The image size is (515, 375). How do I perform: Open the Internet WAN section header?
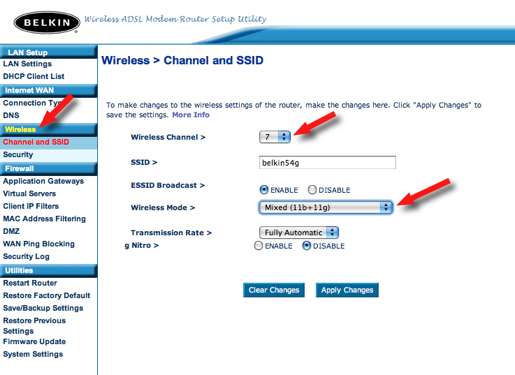coord(48,90)
